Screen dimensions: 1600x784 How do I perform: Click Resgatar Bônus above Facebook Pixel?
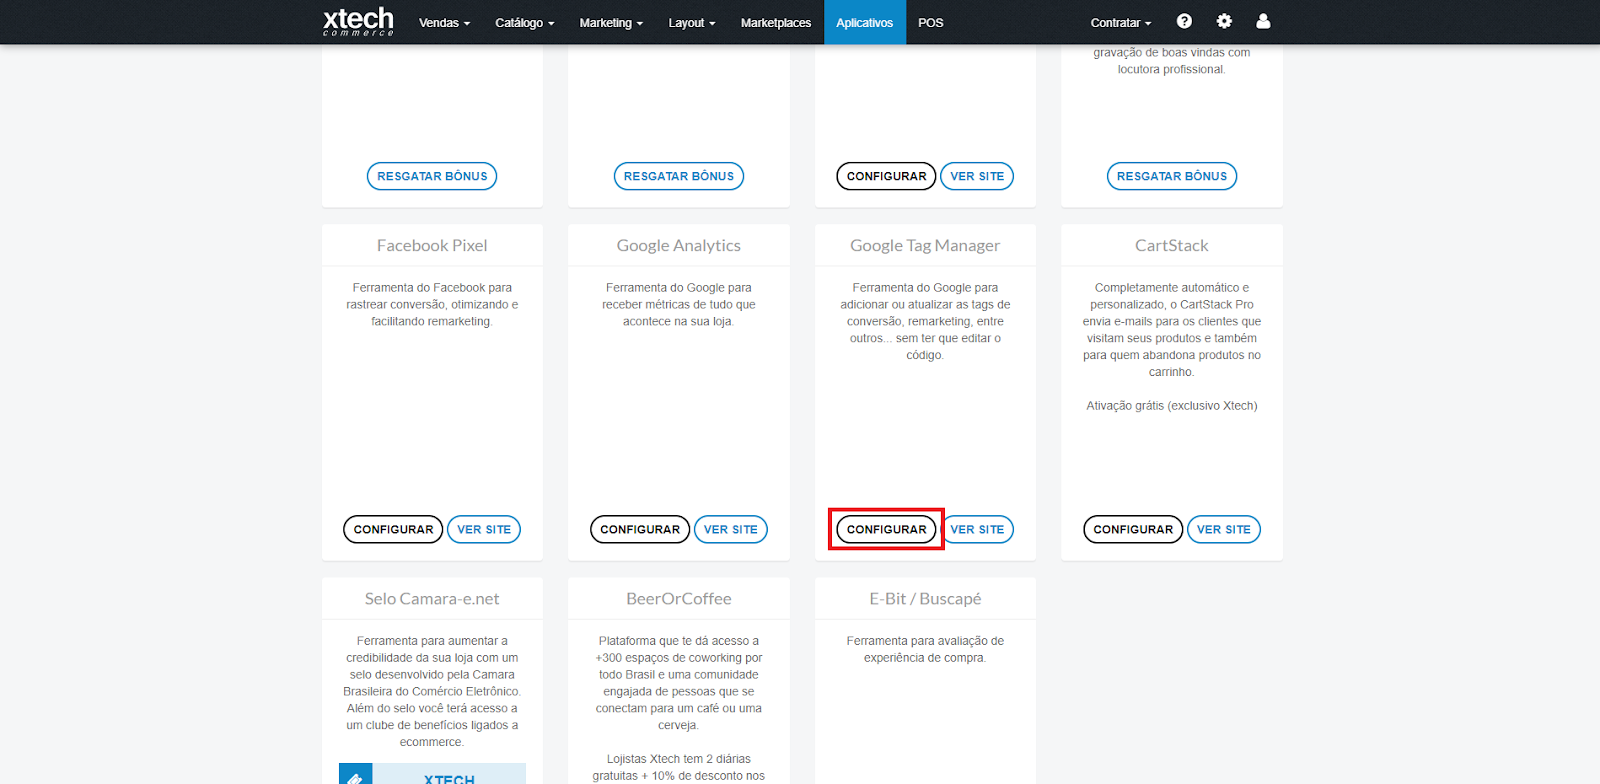[x=432, y=176]
